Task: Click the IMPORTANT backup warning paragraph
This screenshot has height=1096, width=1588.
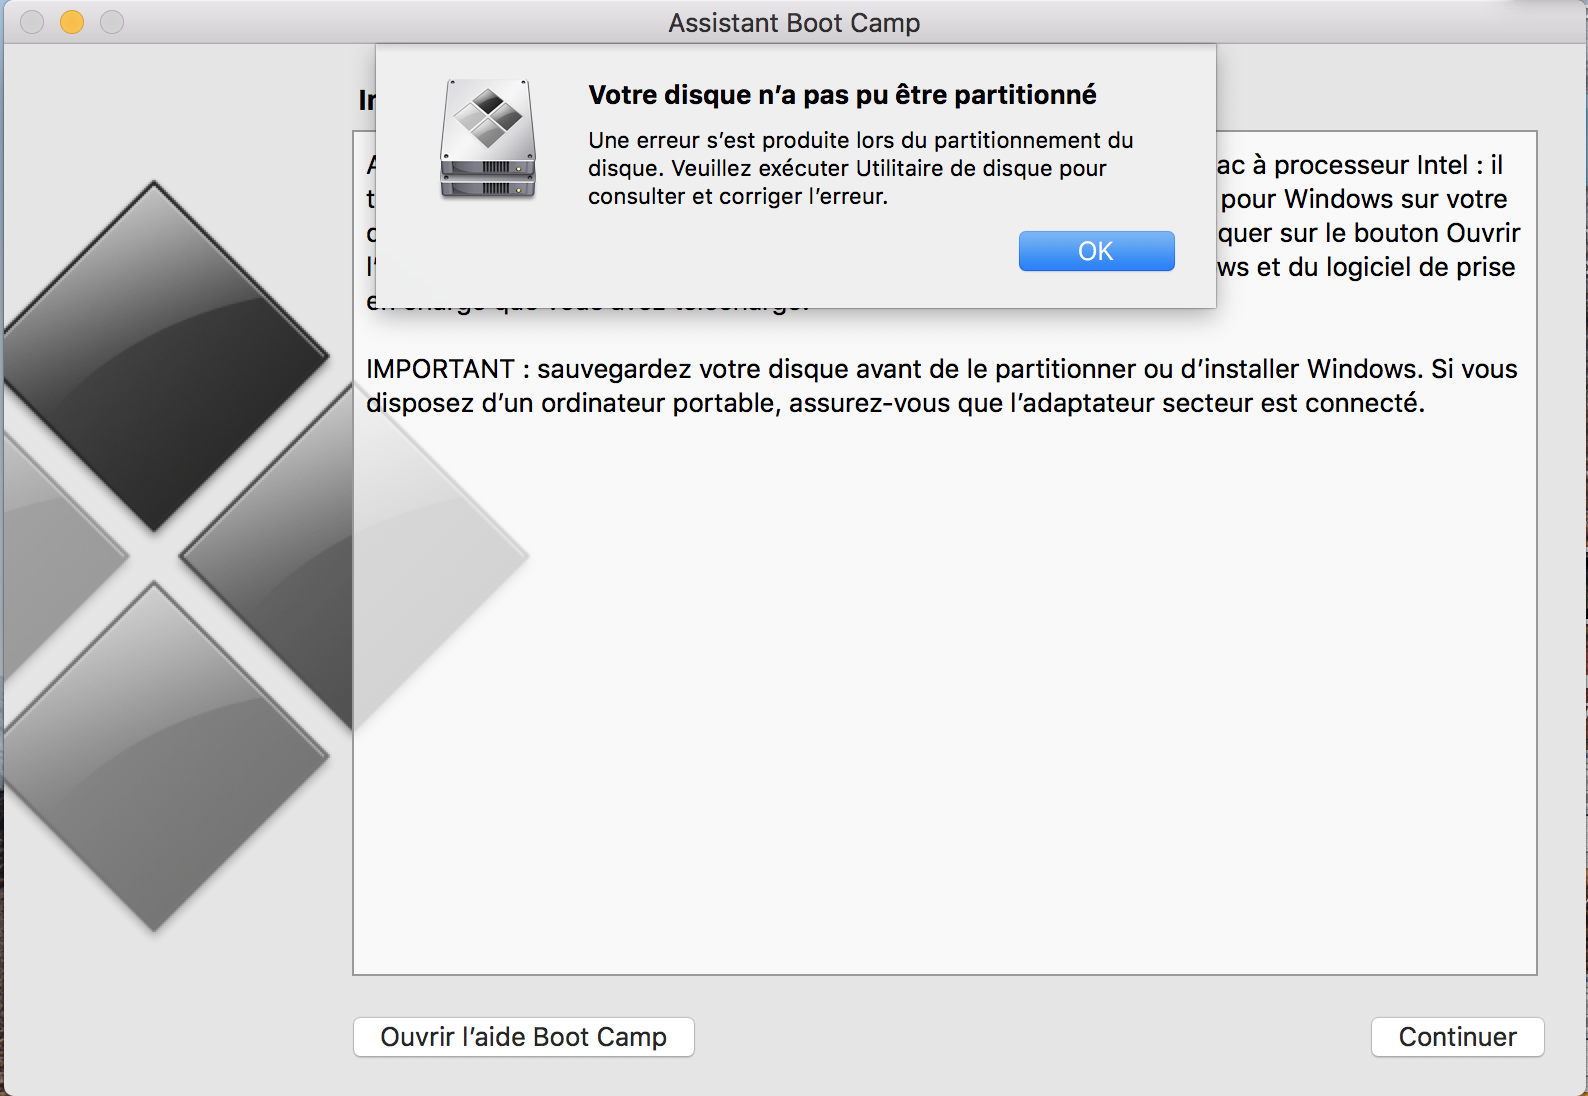Action: coord(941,386)
